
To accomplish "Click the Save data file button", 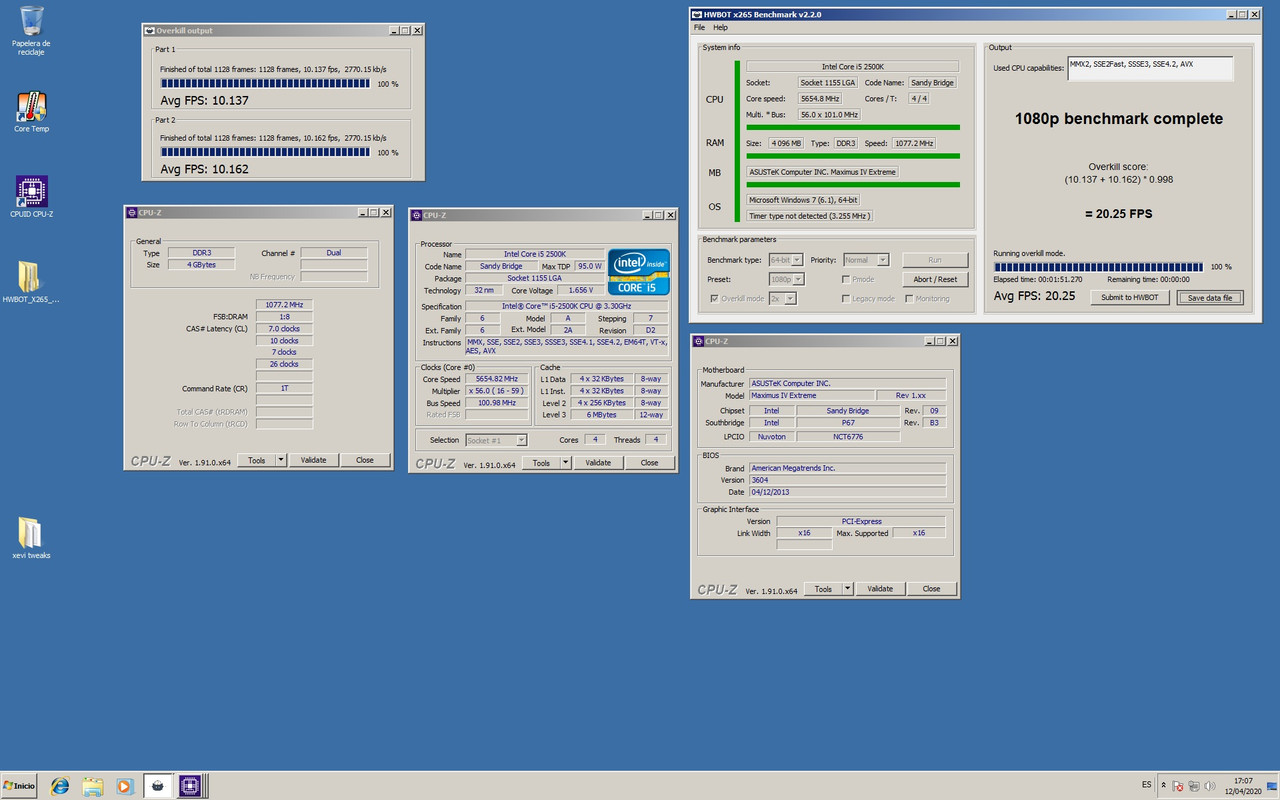I will pos(1210,297).
